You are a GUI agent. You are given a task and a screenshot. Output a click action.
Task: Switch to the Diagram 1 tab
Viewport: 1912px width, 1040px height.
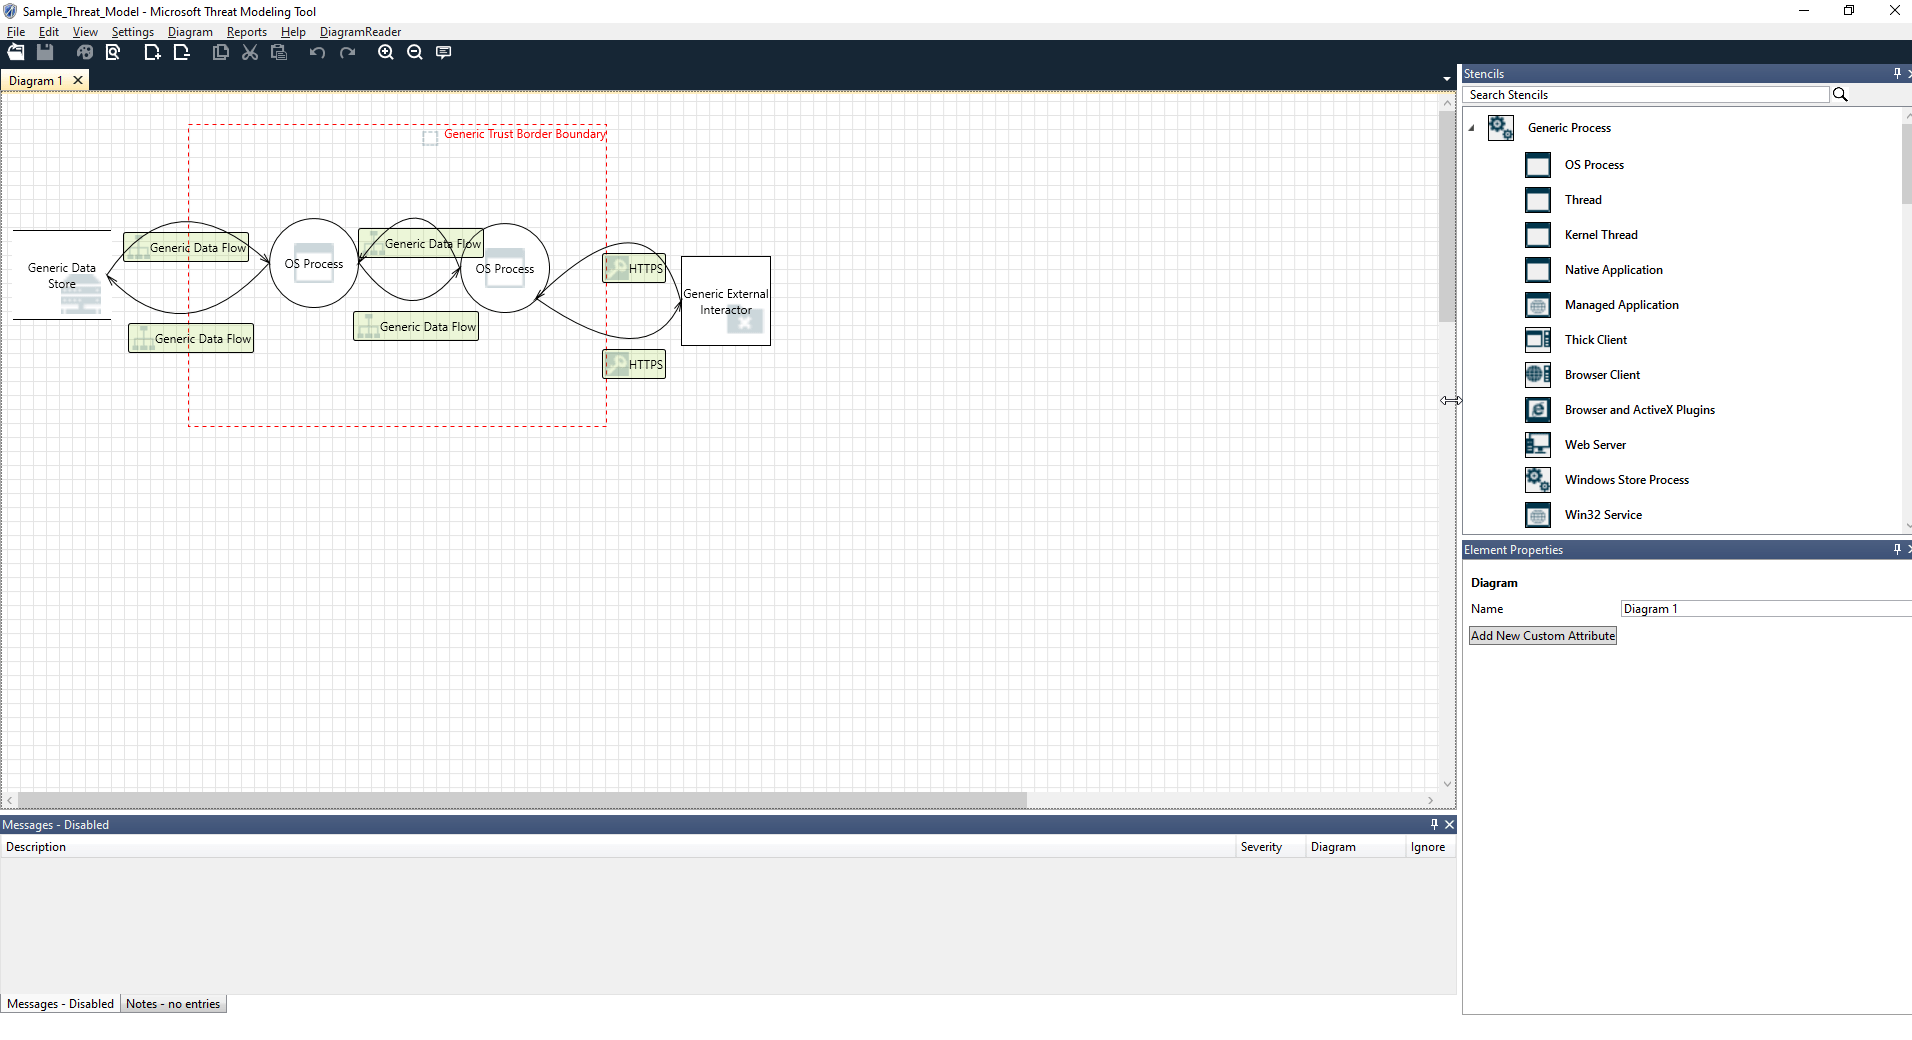click(x=36, y=81)
